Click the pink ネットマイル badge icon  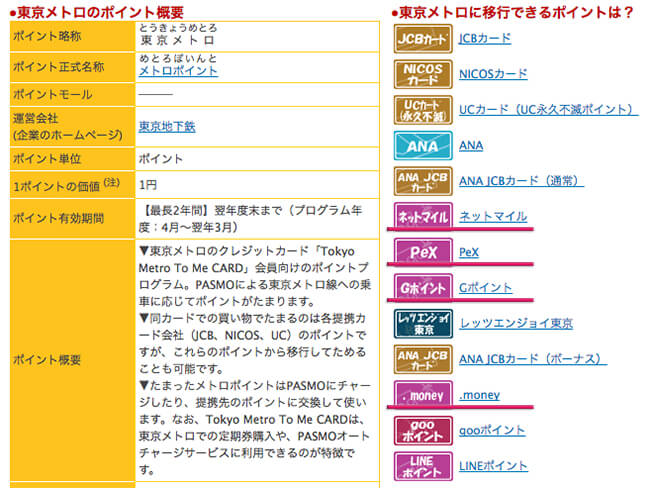[423, 216]
